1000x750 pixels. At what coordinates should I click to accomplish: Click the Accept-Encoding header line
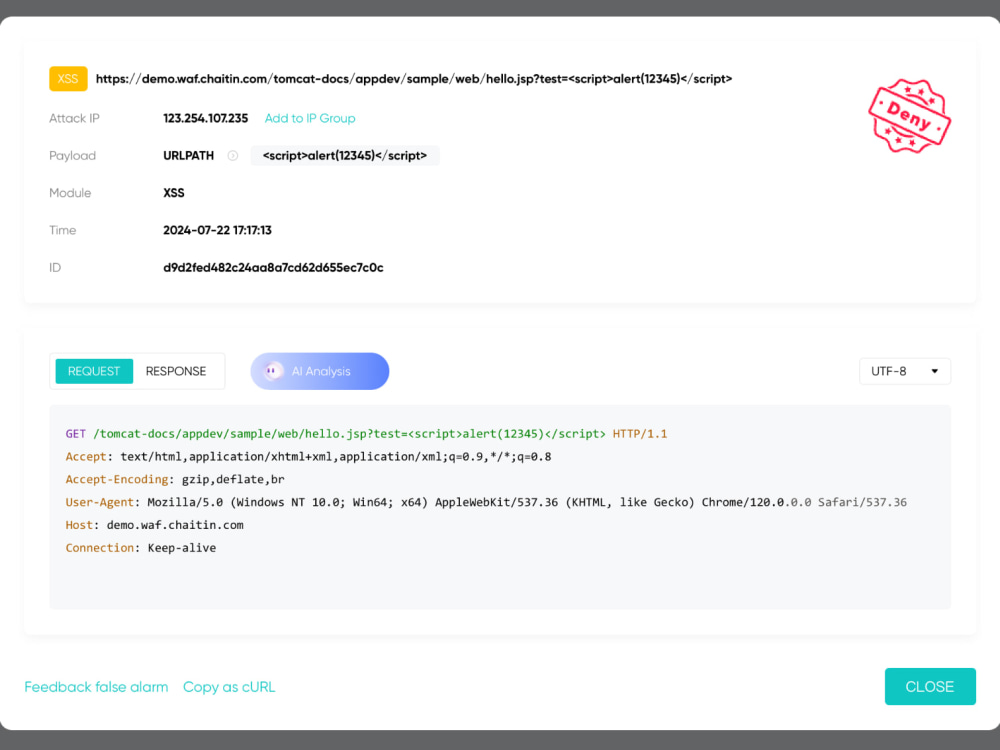click(x=175, y=480)
